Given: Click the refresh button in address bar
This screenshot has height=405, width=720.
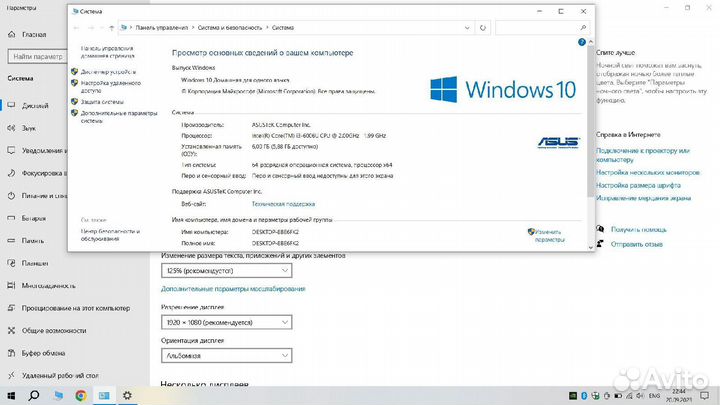Looking at the screenshot, I should 483,28.
